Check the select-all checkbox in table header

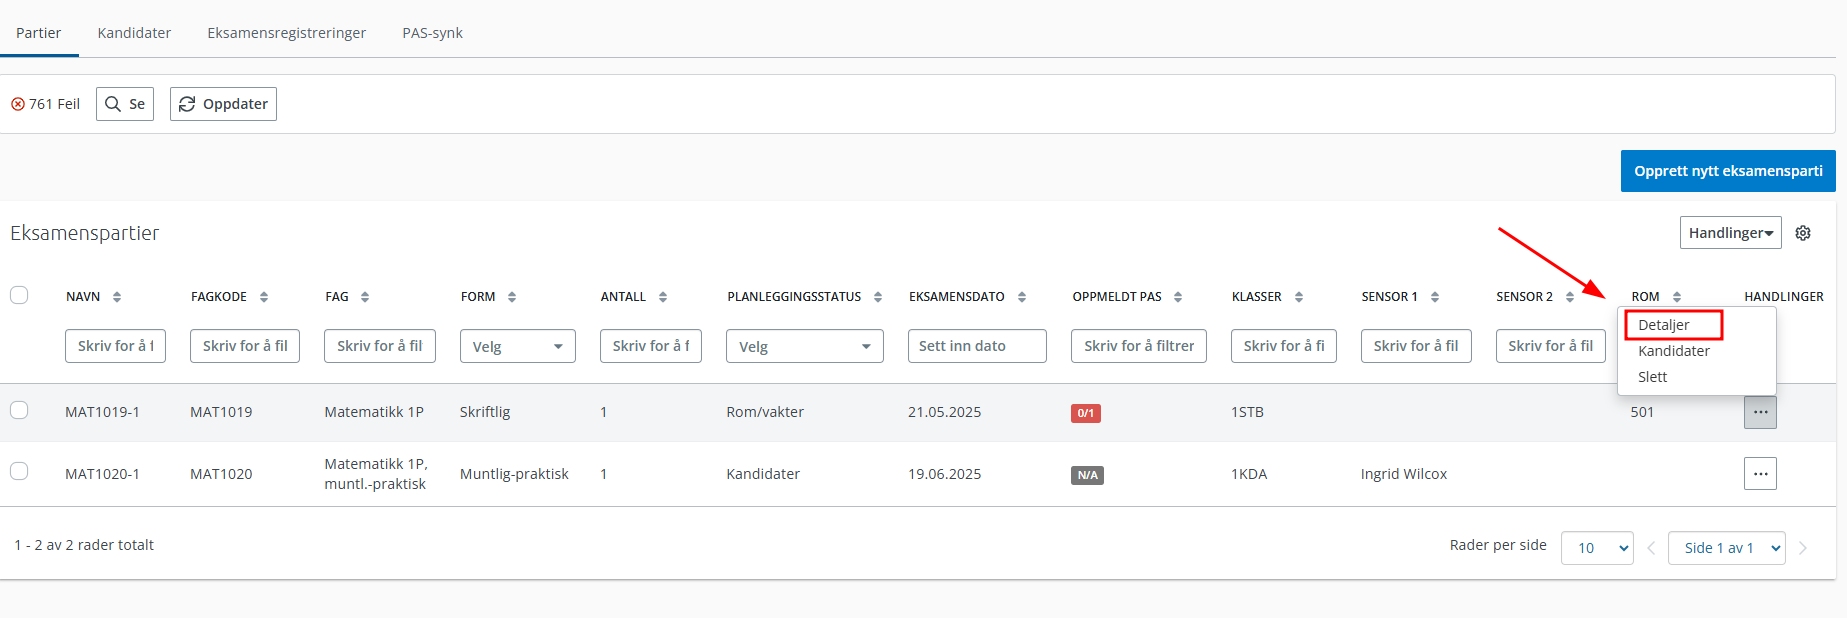(x=19, y=295)
